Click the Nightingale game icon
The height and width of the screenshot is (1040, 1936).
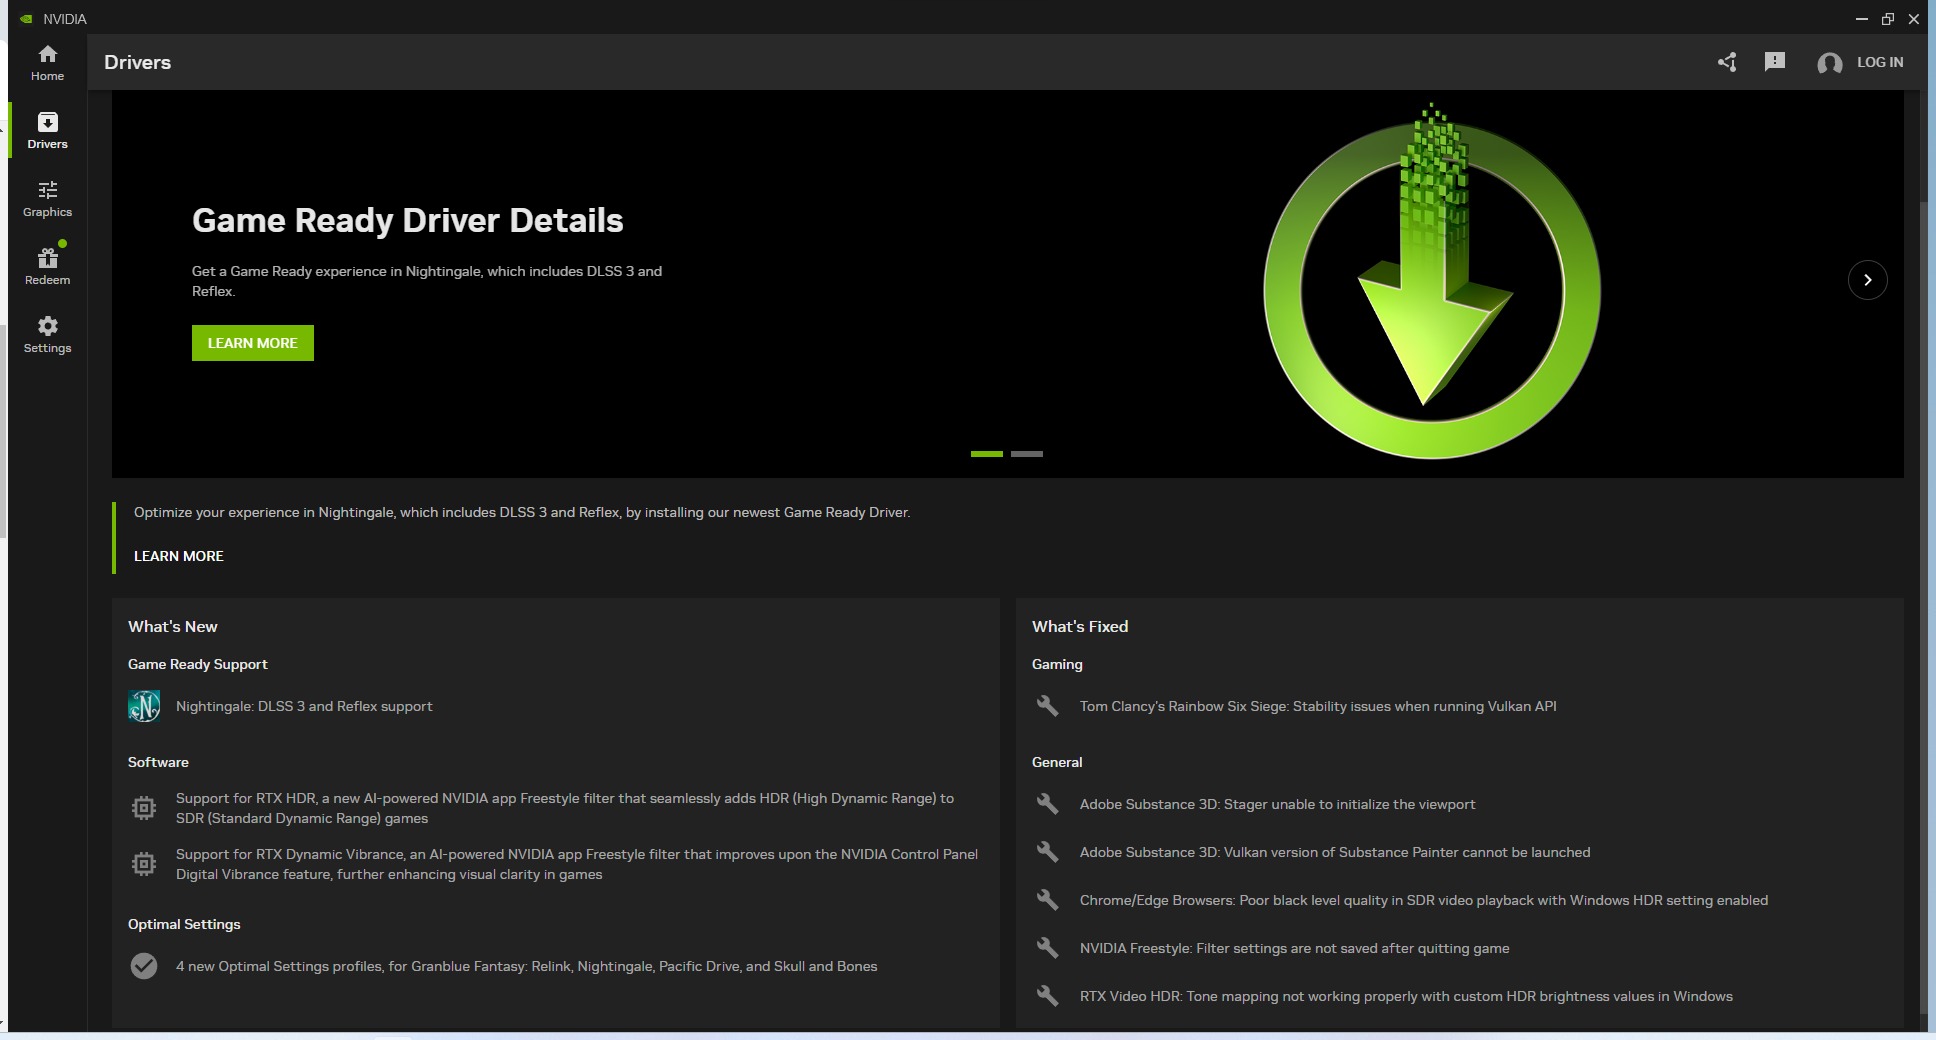(x=144, y=706)
